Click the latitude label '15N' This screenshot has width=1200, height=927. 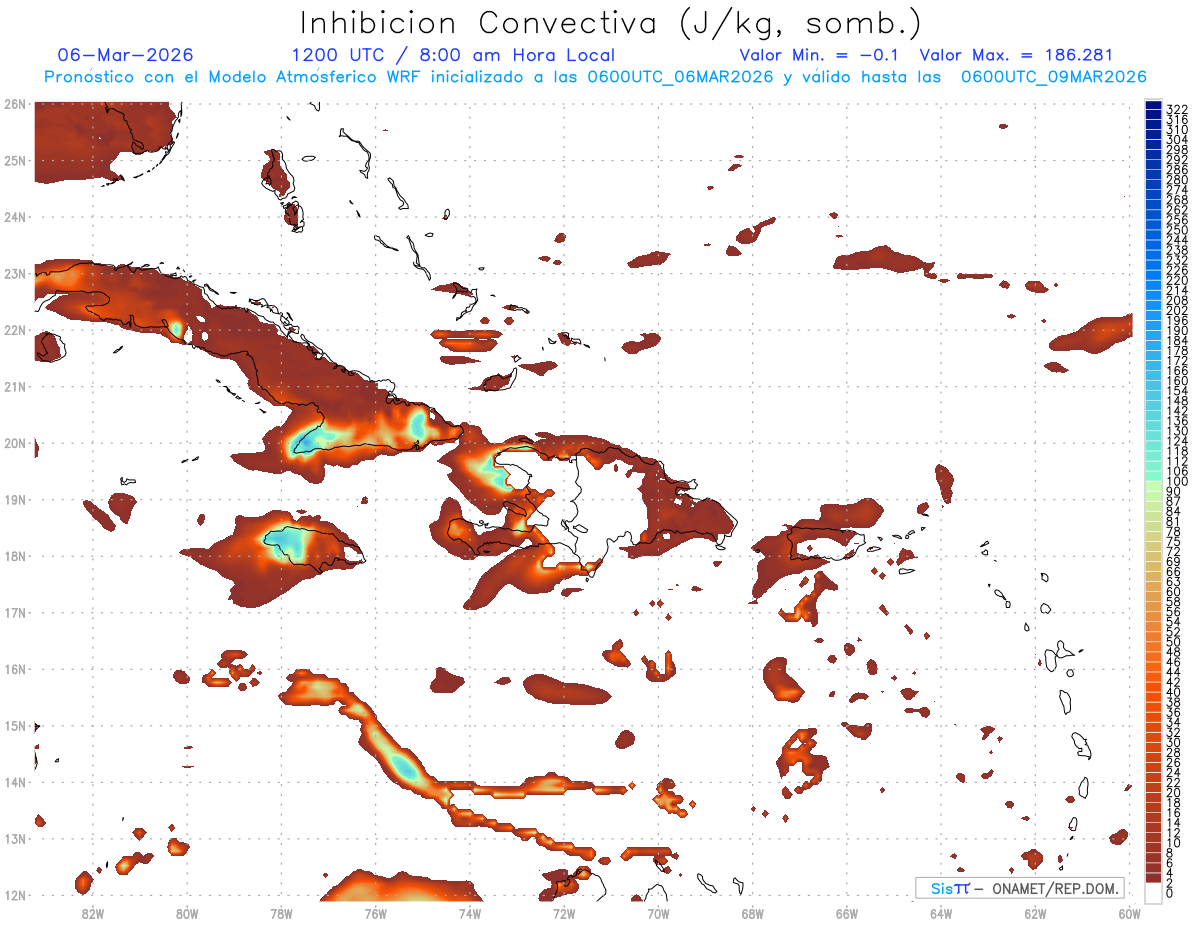coord(15,725)
